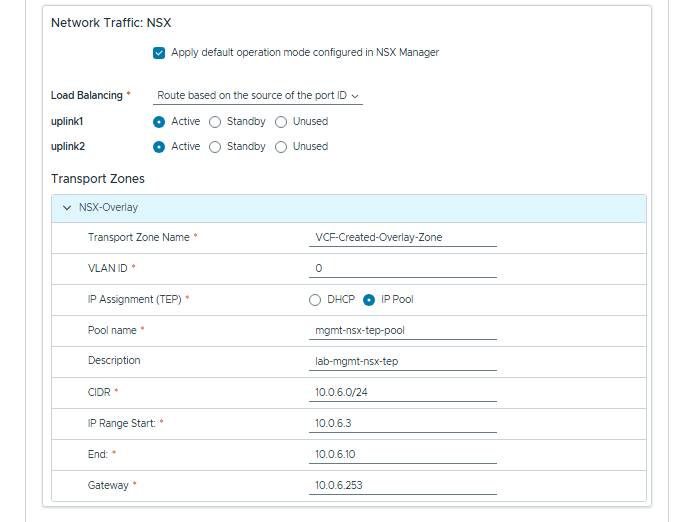Screen dimensions: 677x522
Task: Set uplink1 to Standby
Action: click(215, 122)
